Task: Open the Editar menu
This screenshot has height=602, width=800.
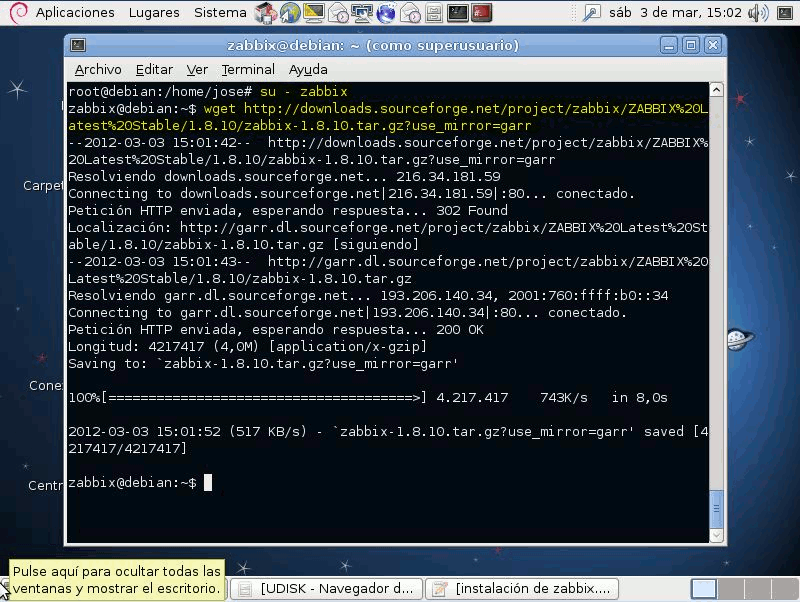Action: point(154,69)
